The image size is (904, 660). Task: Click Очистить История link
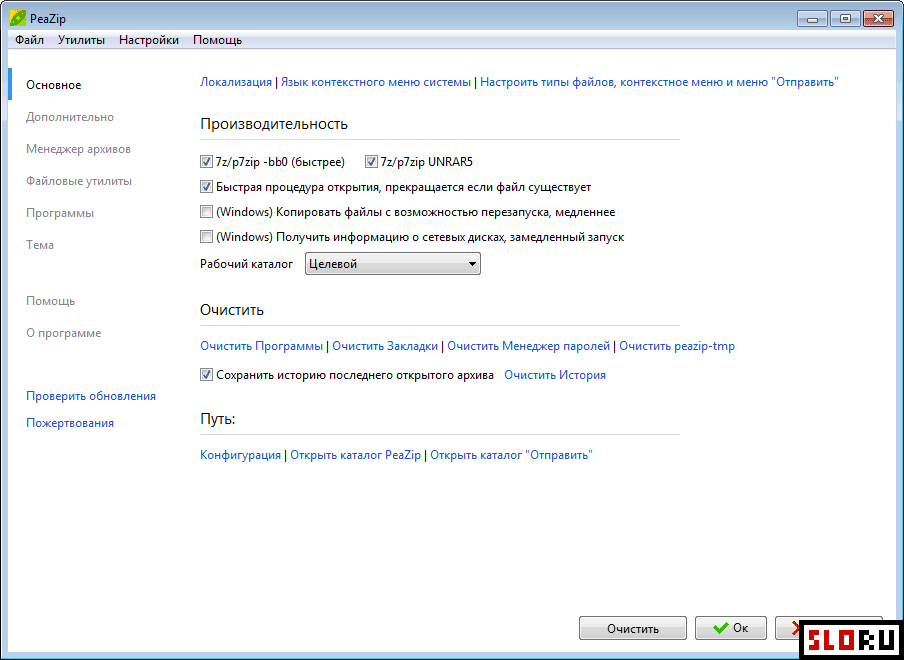(x=555, y=375)
